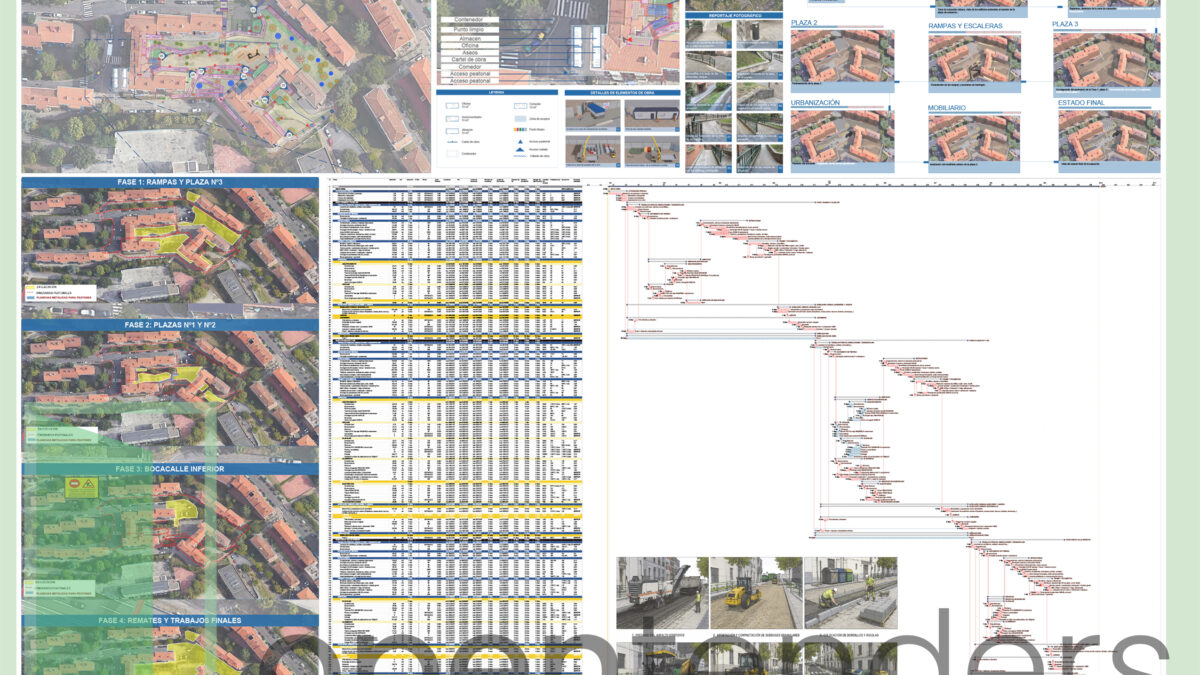The height and width of the screenshot is (675, 1200).
Task: Open the Fase 2 aerial phase image
Action: [170, 390]
